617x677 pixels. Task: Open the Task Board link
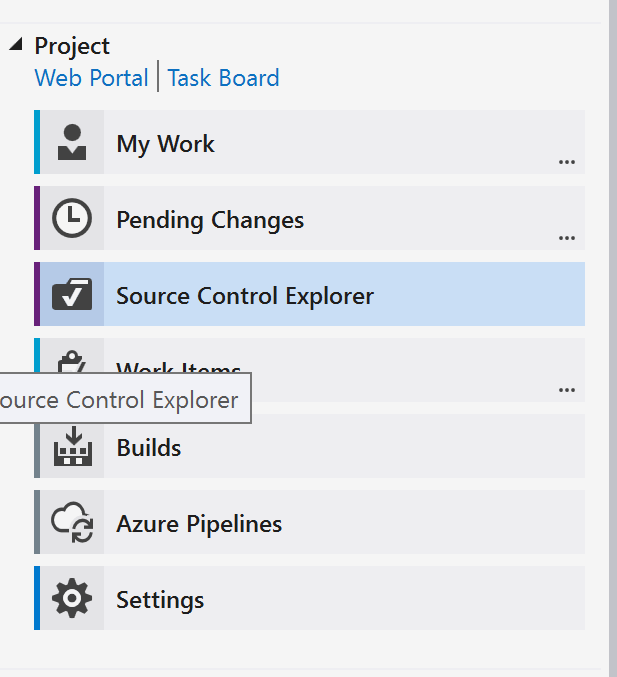point(223,78)
